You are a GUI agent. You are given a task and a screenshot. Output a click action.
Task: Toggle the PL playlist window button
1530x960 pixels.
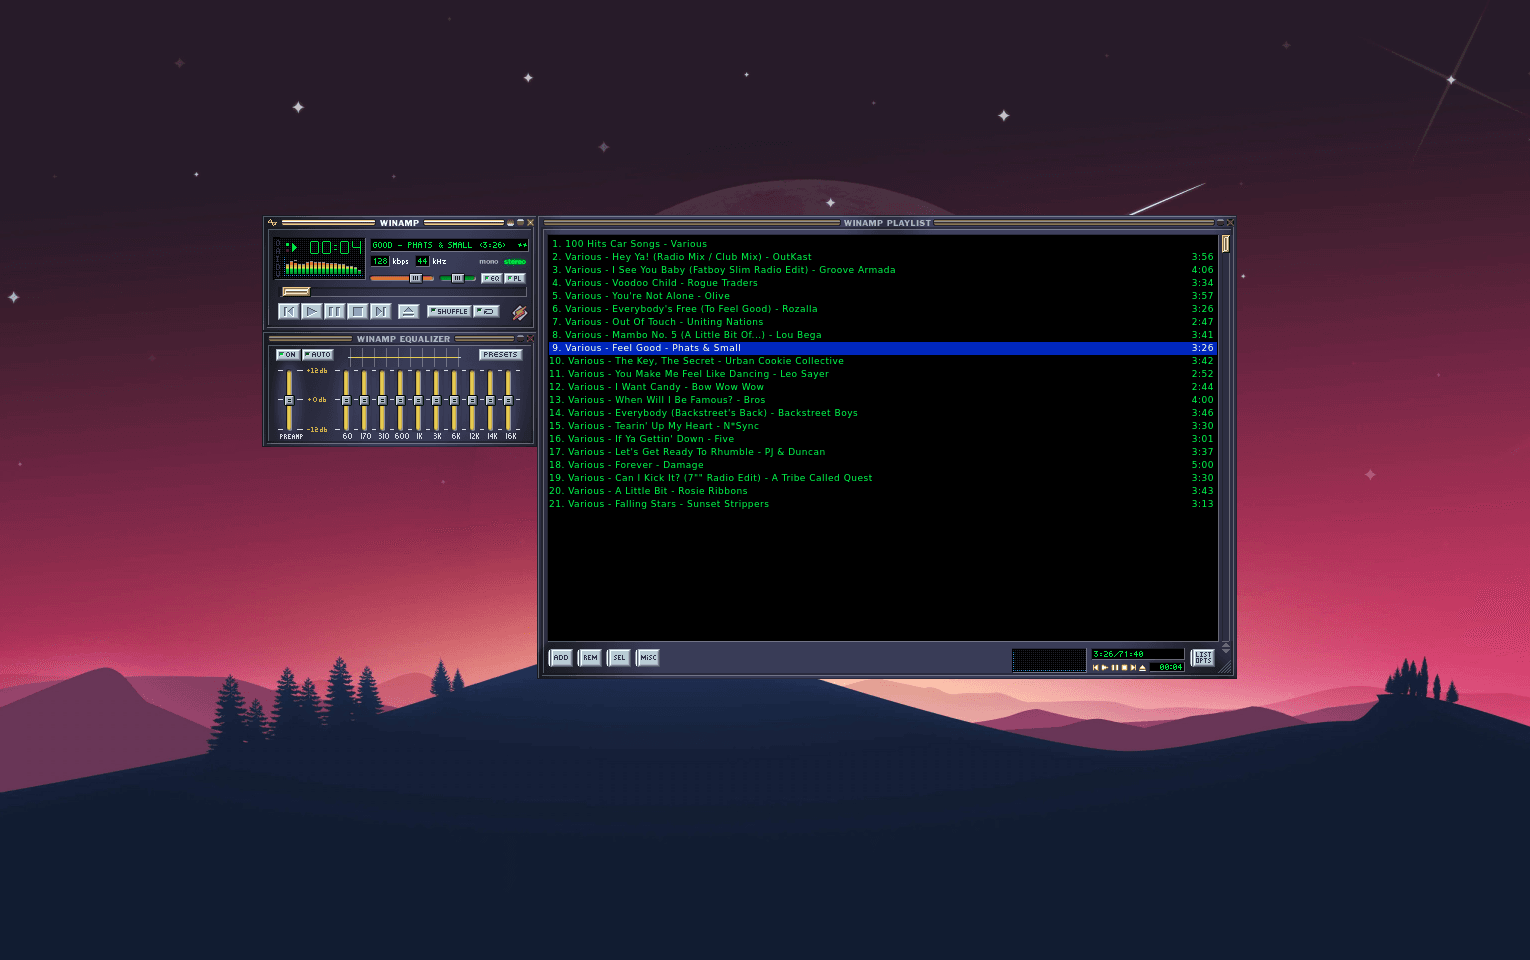(x=515, y=278)
